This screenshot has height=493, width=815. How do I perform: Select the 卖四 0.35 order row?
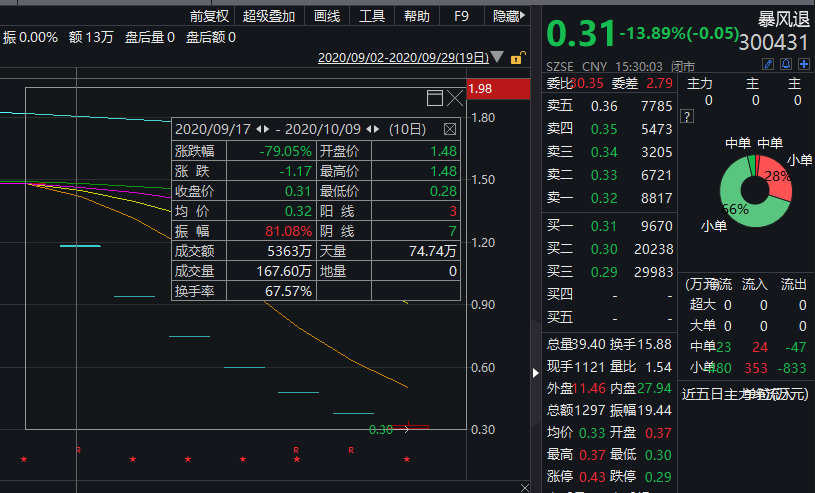(609, 129)
